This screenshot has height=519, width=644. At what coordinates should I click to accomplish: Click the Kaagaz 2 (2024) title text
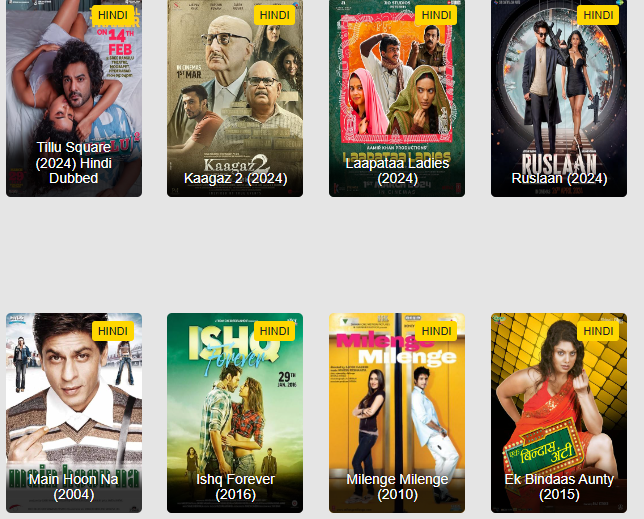[235, 178]
